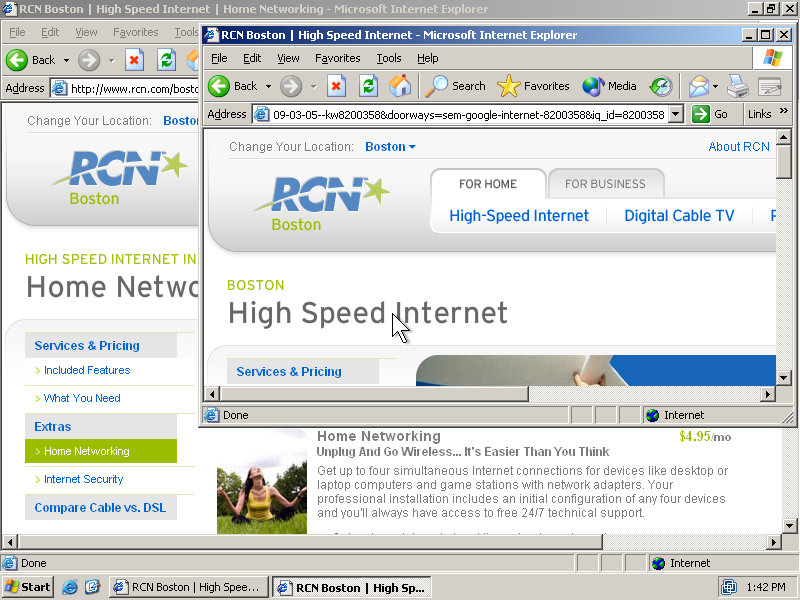Click the Internet zone globe in the background status bar

[659, 563]
